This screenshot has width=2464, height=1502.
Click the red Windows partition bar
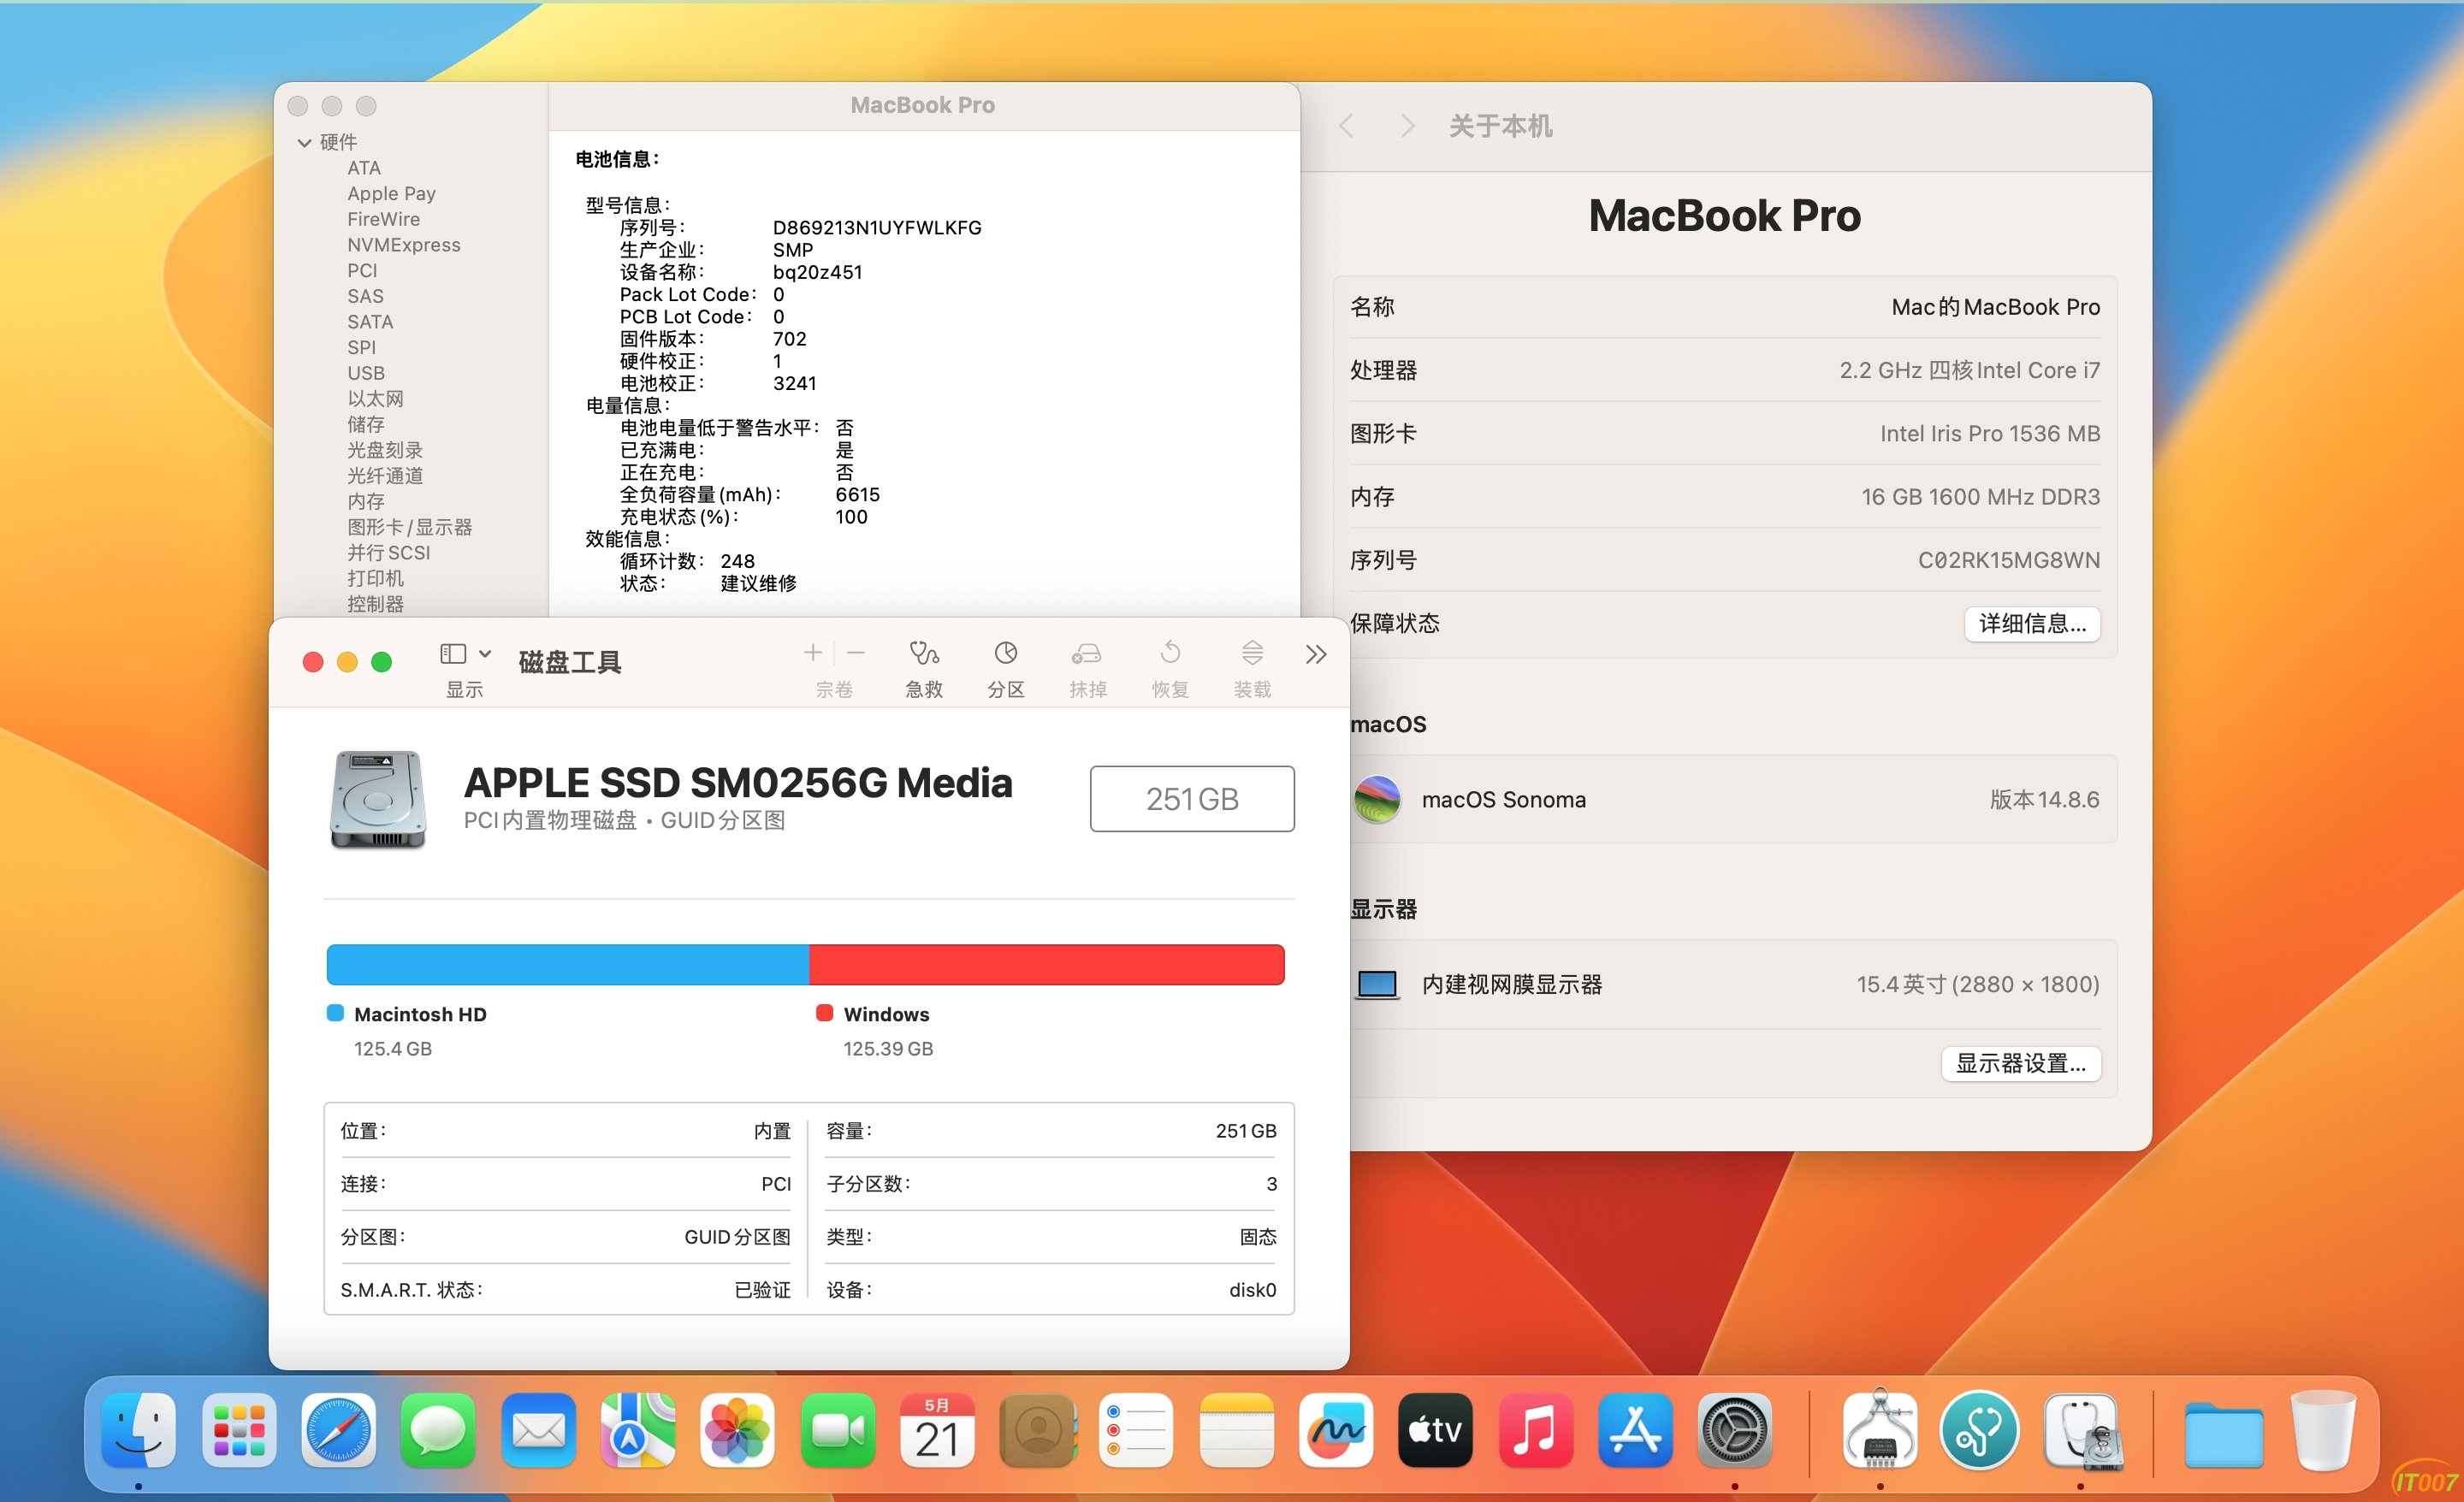pyautogui.click(x=1047, y=965)
